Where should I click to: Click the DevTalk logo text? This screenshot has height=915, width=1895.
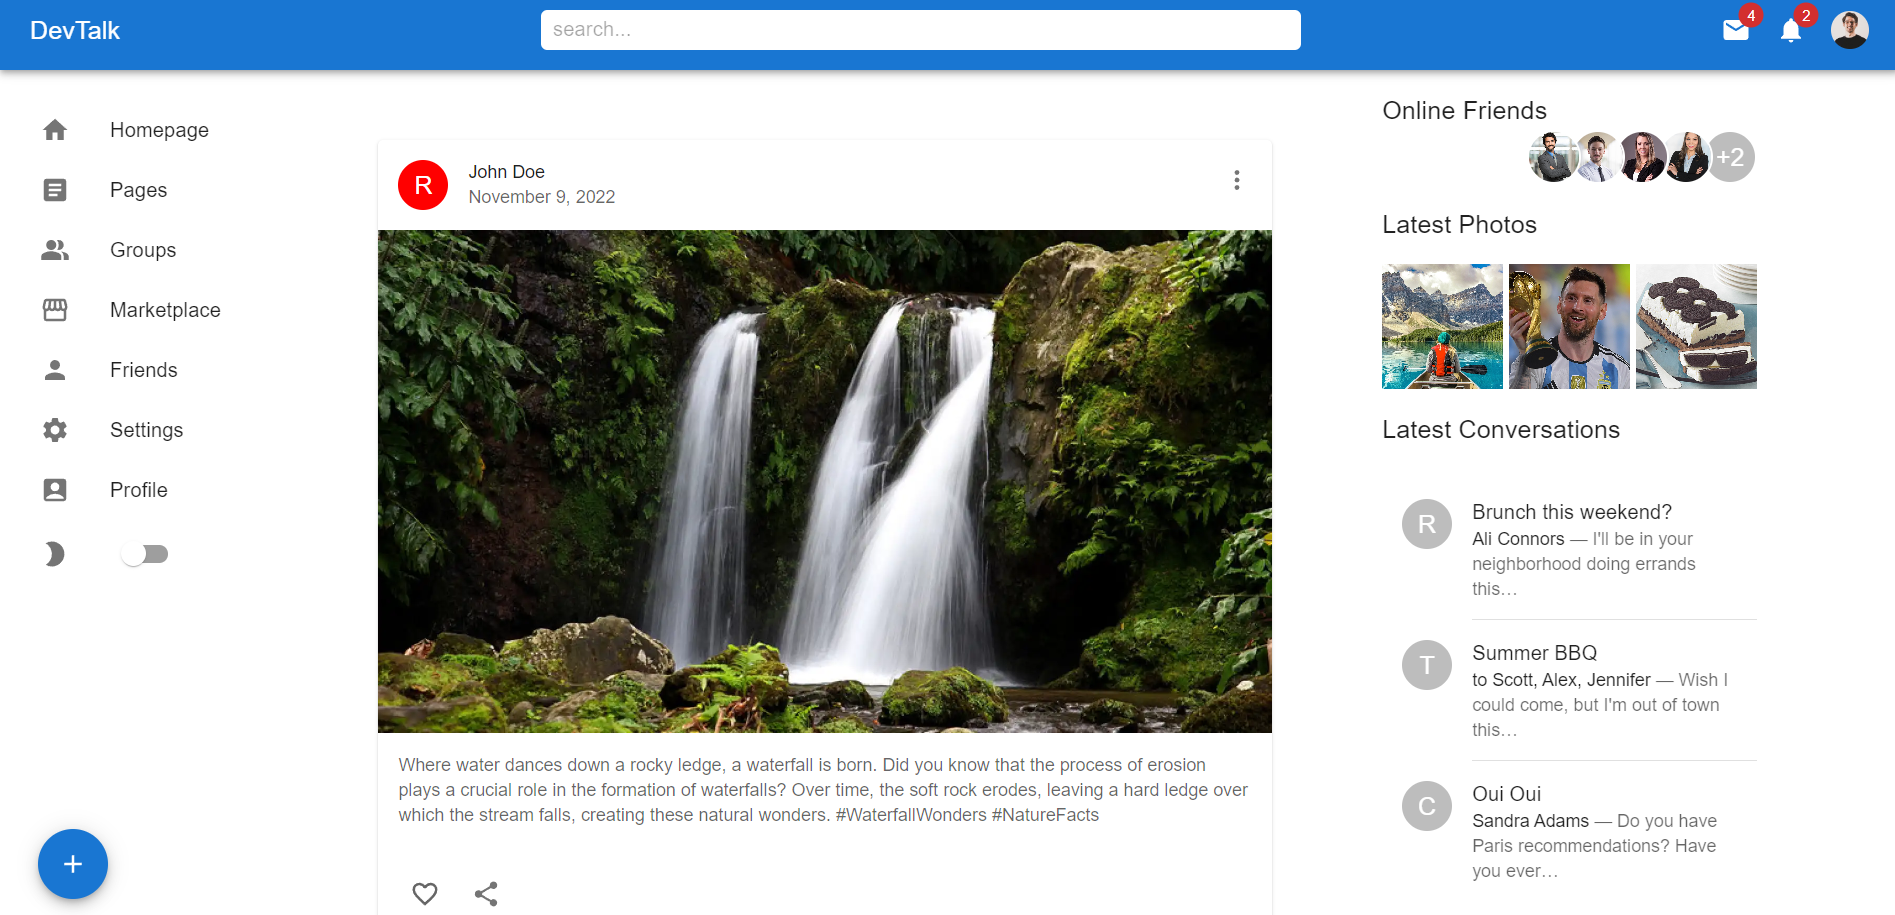tap(75, 31)
